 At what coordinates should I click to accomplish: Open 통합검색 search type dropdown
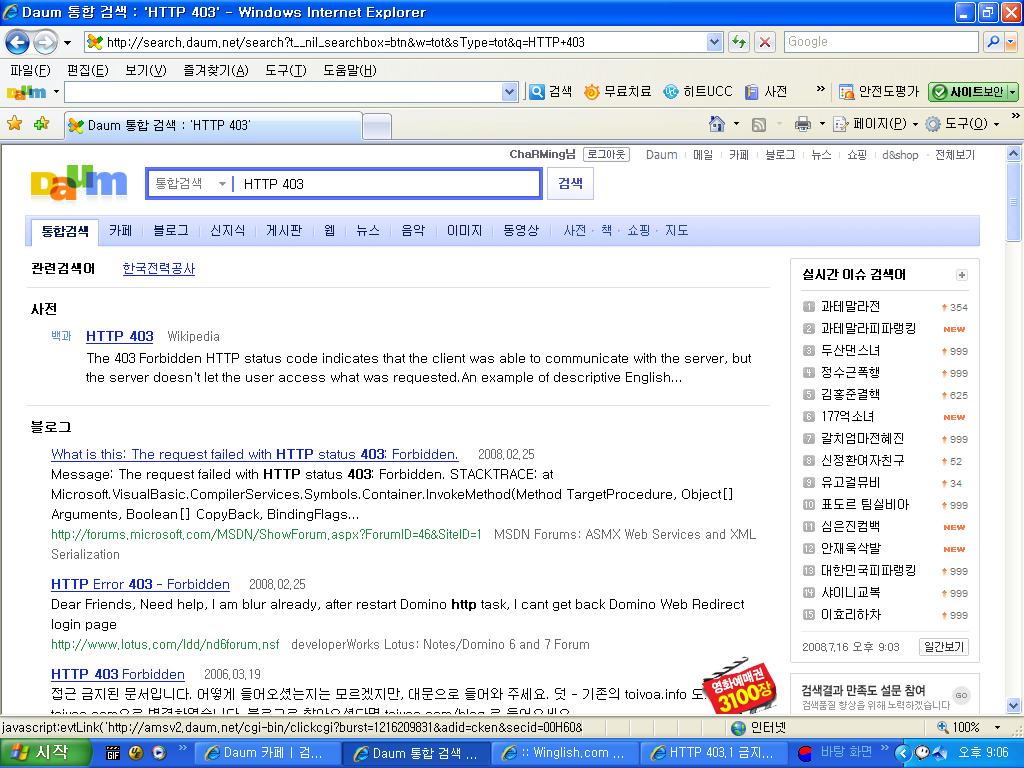click(x=222, y=184)
